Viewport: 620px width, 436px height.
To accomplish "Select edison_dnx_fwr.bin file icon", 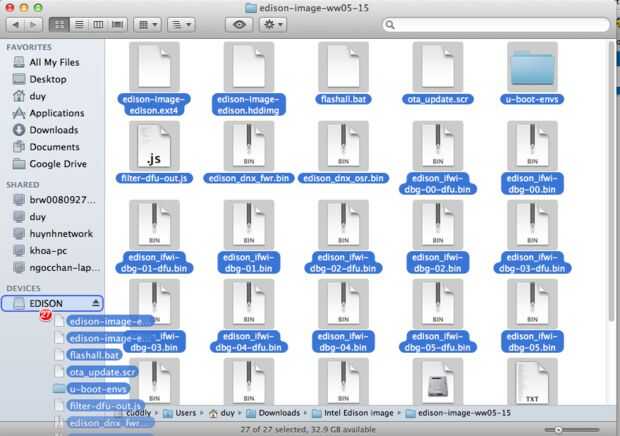I will (249, 145).
